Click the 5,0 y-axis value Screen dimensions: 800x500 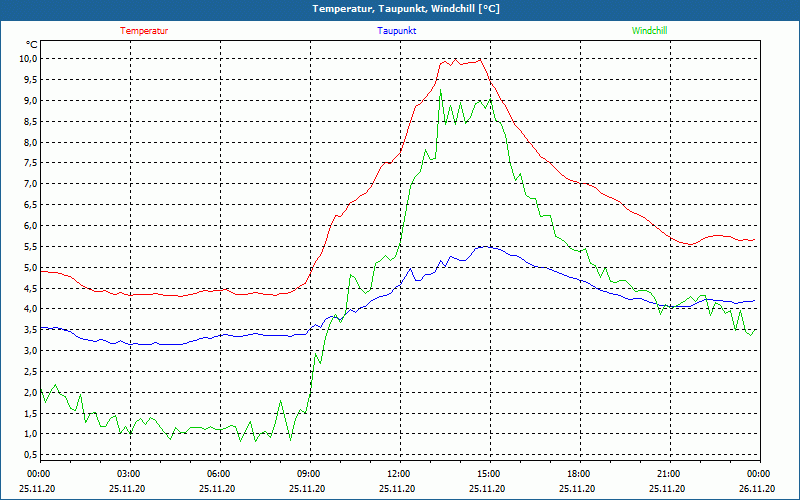[x=31, y=267]
